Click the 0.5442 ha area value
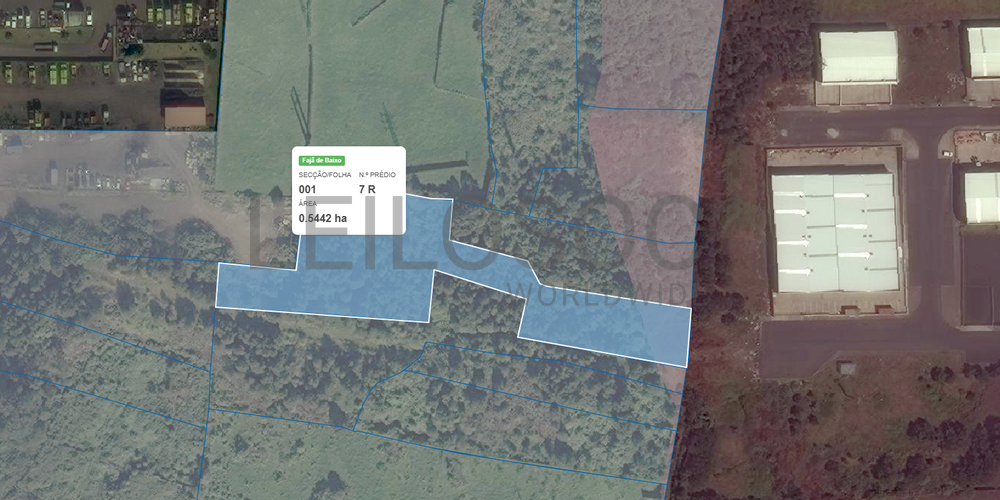 tap(323, 218)
